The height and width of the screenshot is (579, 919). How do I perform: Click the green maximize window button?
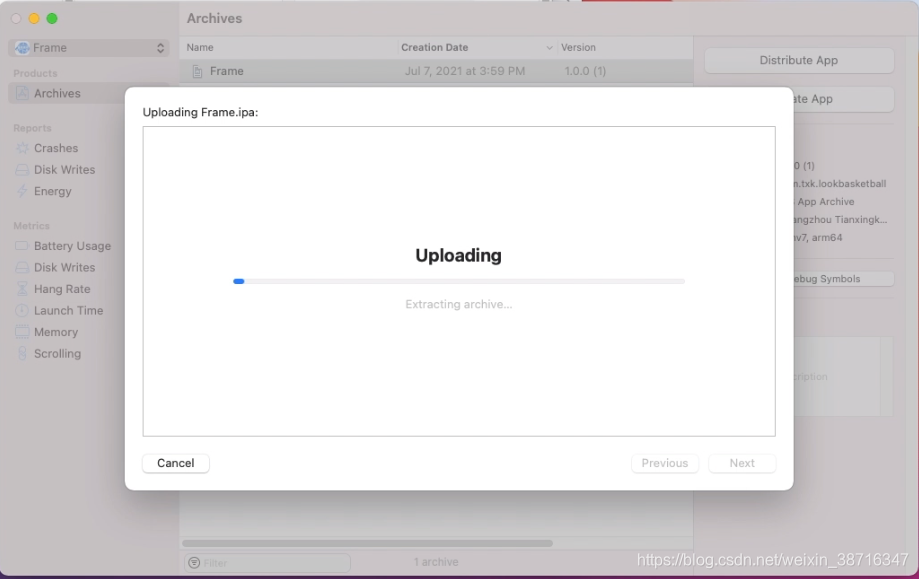pyautogui.click(x=52, y=19)
